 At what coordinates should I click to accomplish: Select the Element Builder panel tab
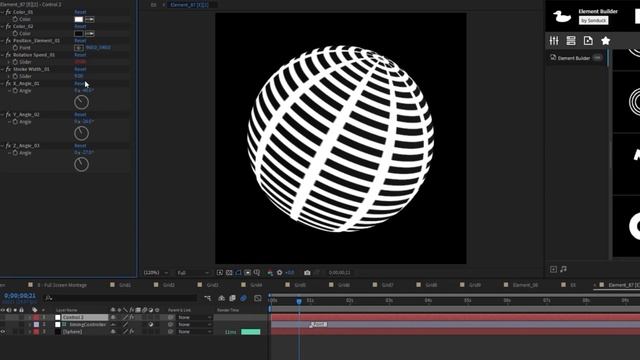573,58
